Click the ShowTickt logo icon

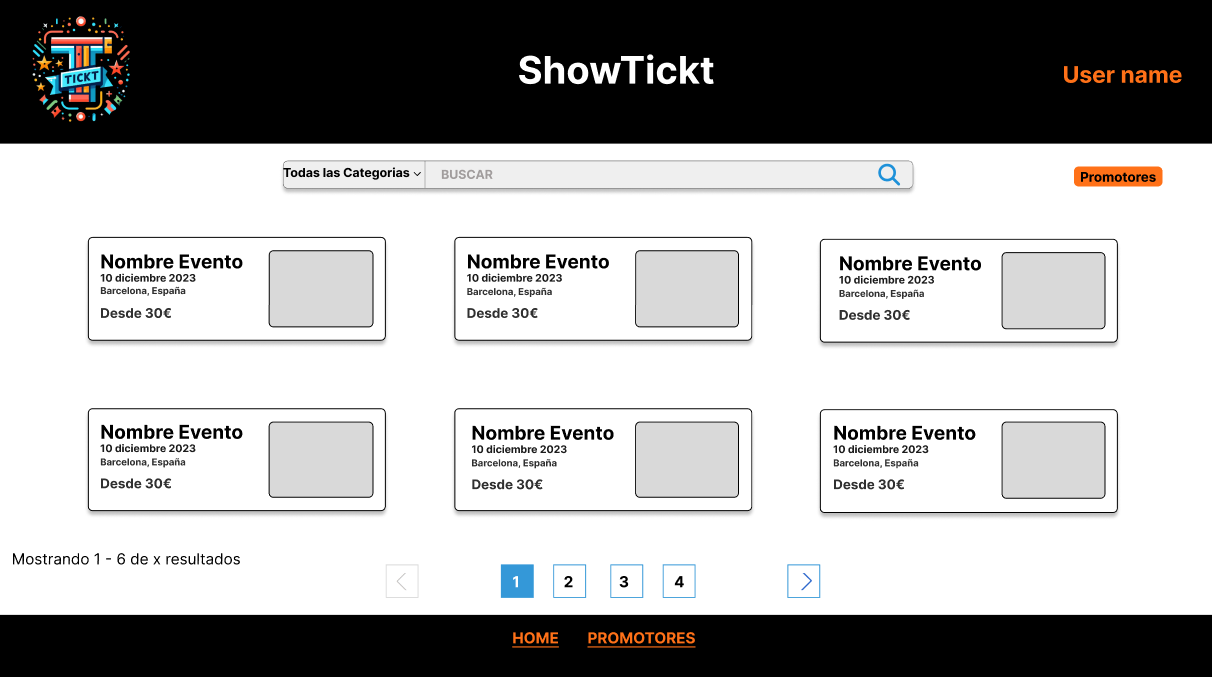tap(81, 69)
